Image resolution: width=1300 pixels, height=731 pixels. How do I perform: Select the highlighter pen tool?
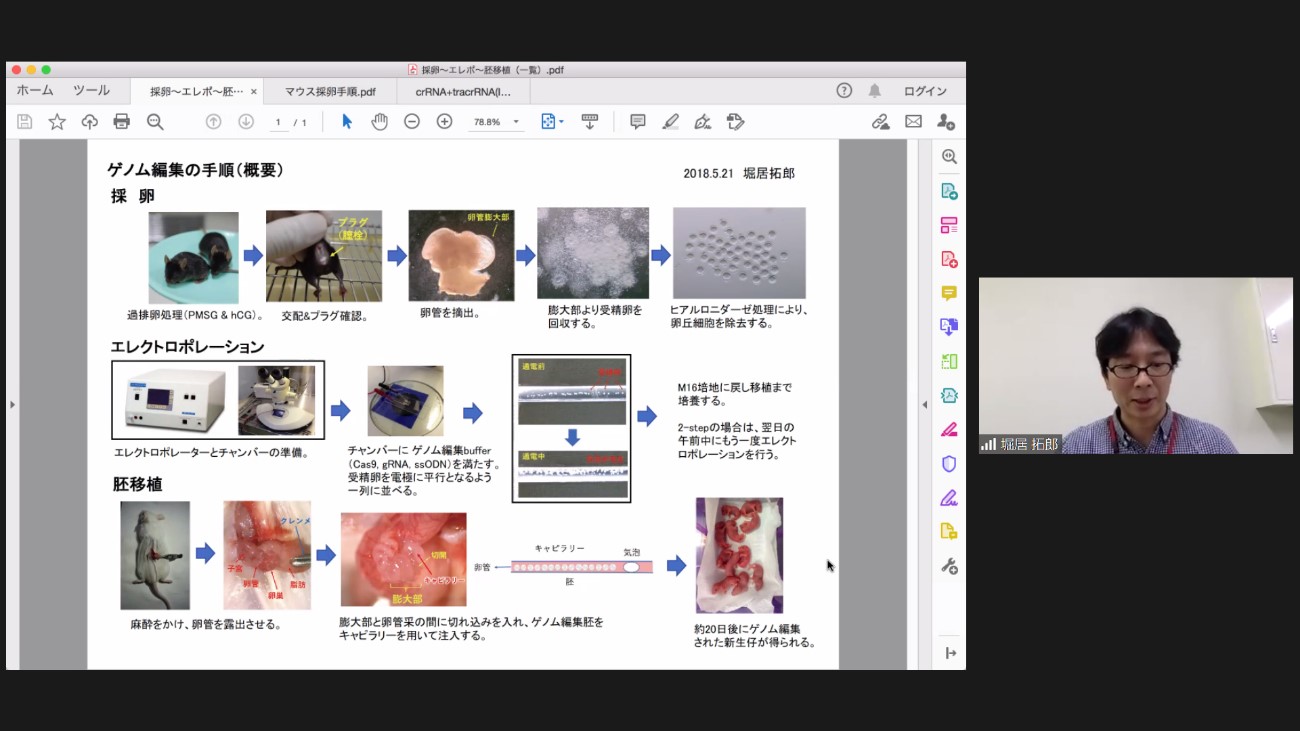pyautogui.click(x=670, y=122)
